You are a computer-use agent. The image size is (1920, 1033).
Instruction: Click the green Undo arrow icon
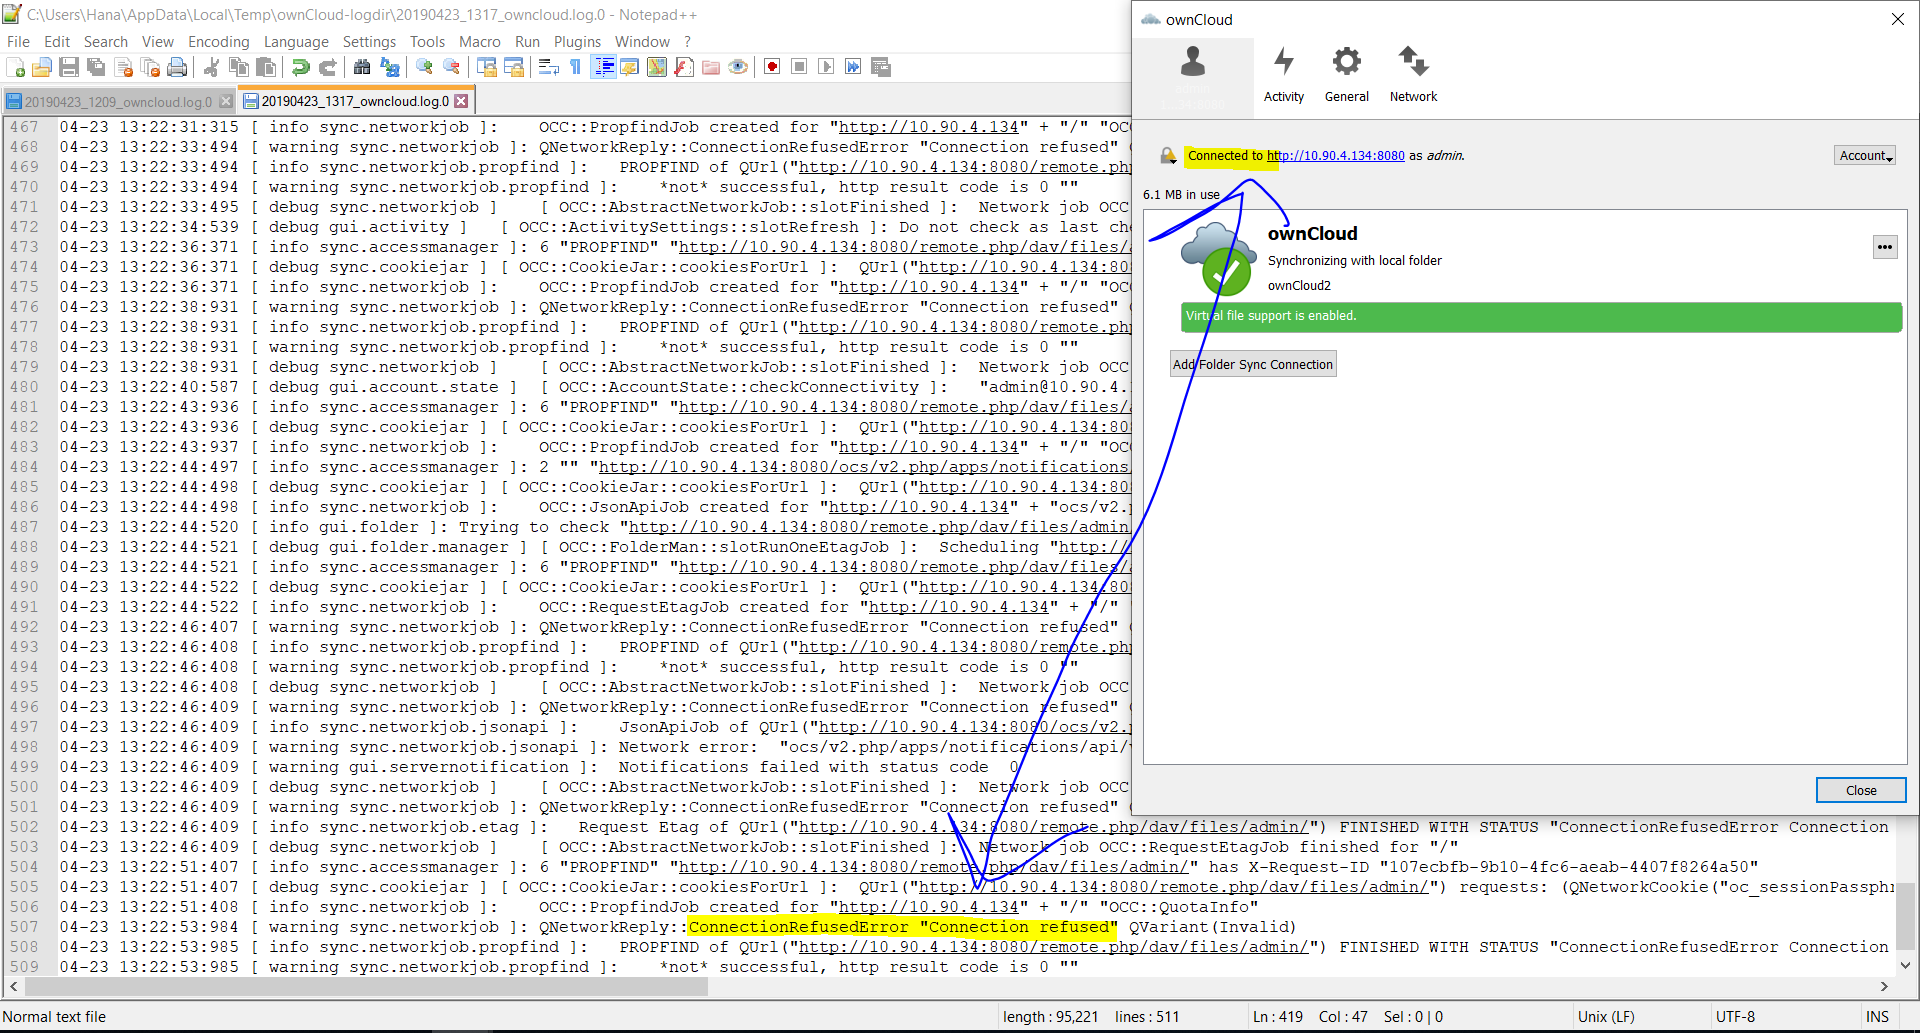click(300, 67)
